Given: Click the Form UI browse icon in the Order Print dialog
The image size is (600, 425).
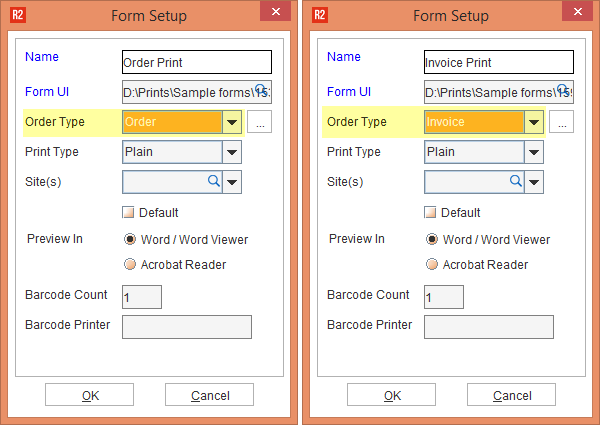Looking at the screenshot, I should pyautogui.click(x=264, y=88).
